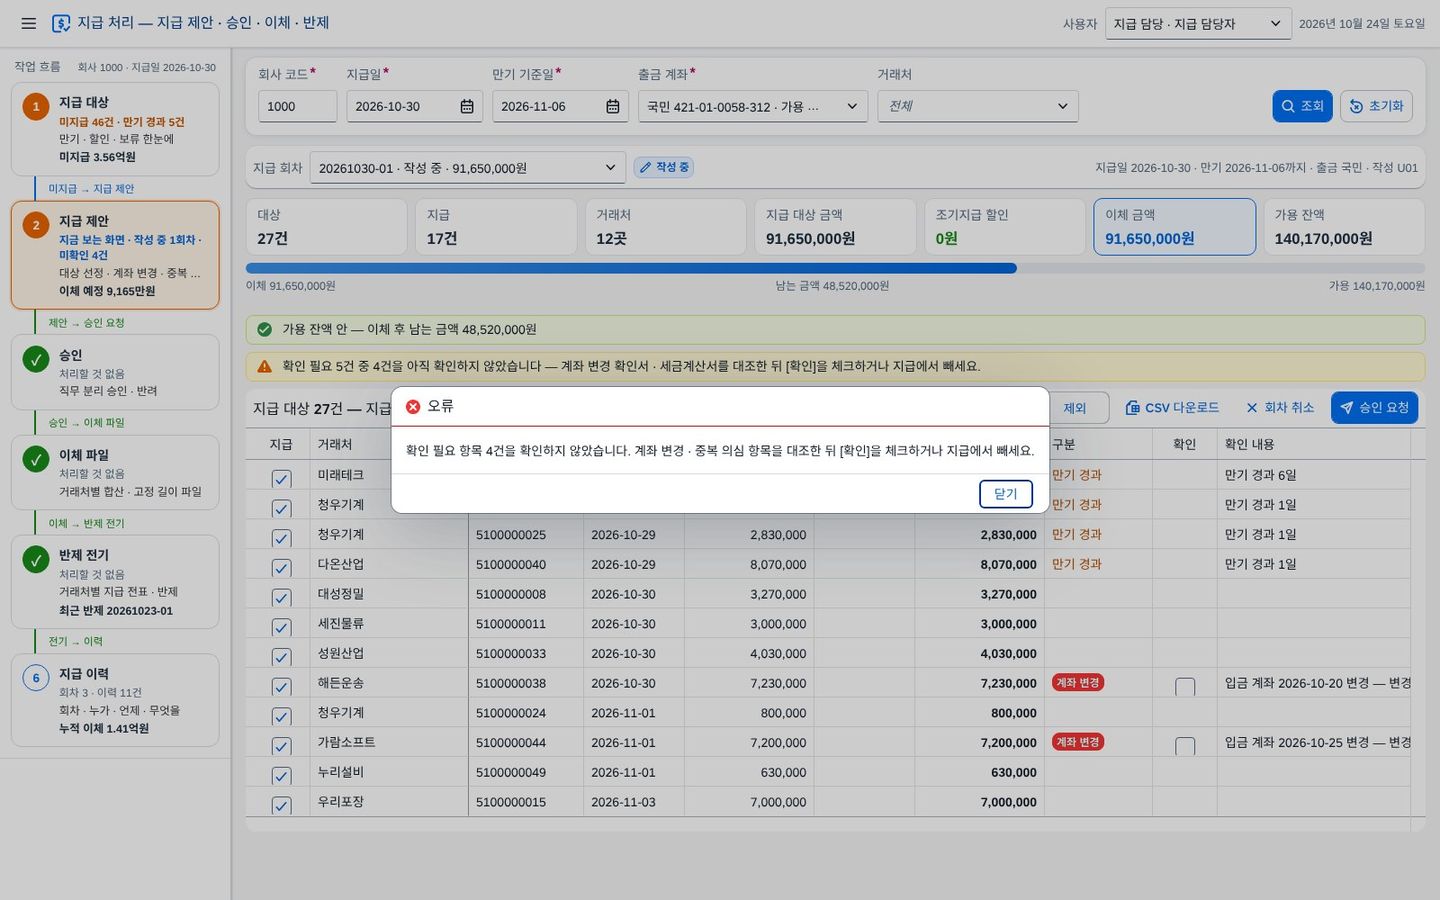The image size is (1440, 900).
Task: Click the warning triangle icon in alert banner
Action: (x=265, y=367)
